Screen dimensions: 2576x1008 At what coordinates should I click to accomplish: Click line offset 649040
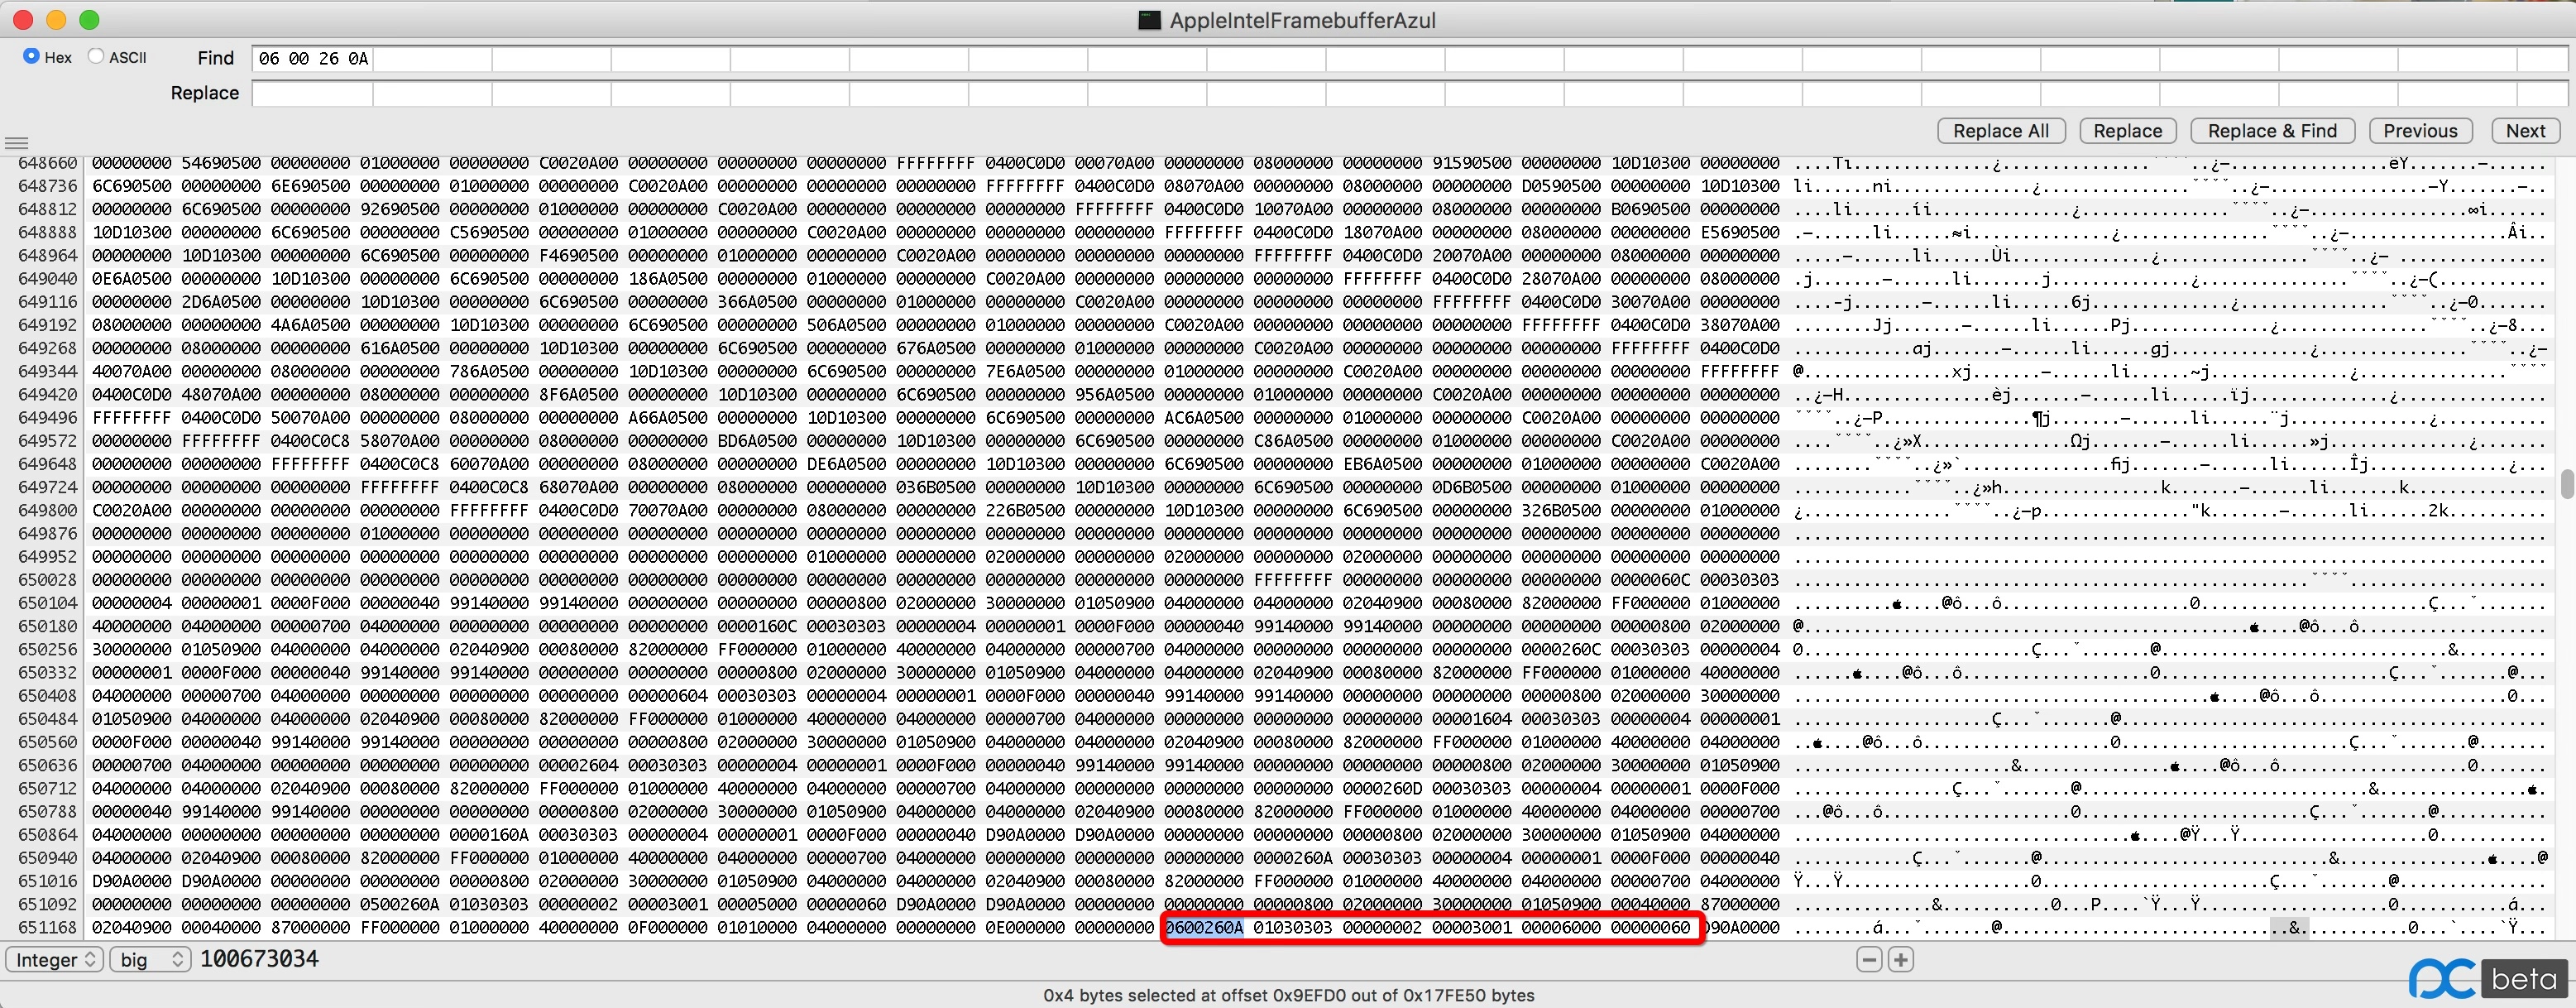(x=47, y=279)
